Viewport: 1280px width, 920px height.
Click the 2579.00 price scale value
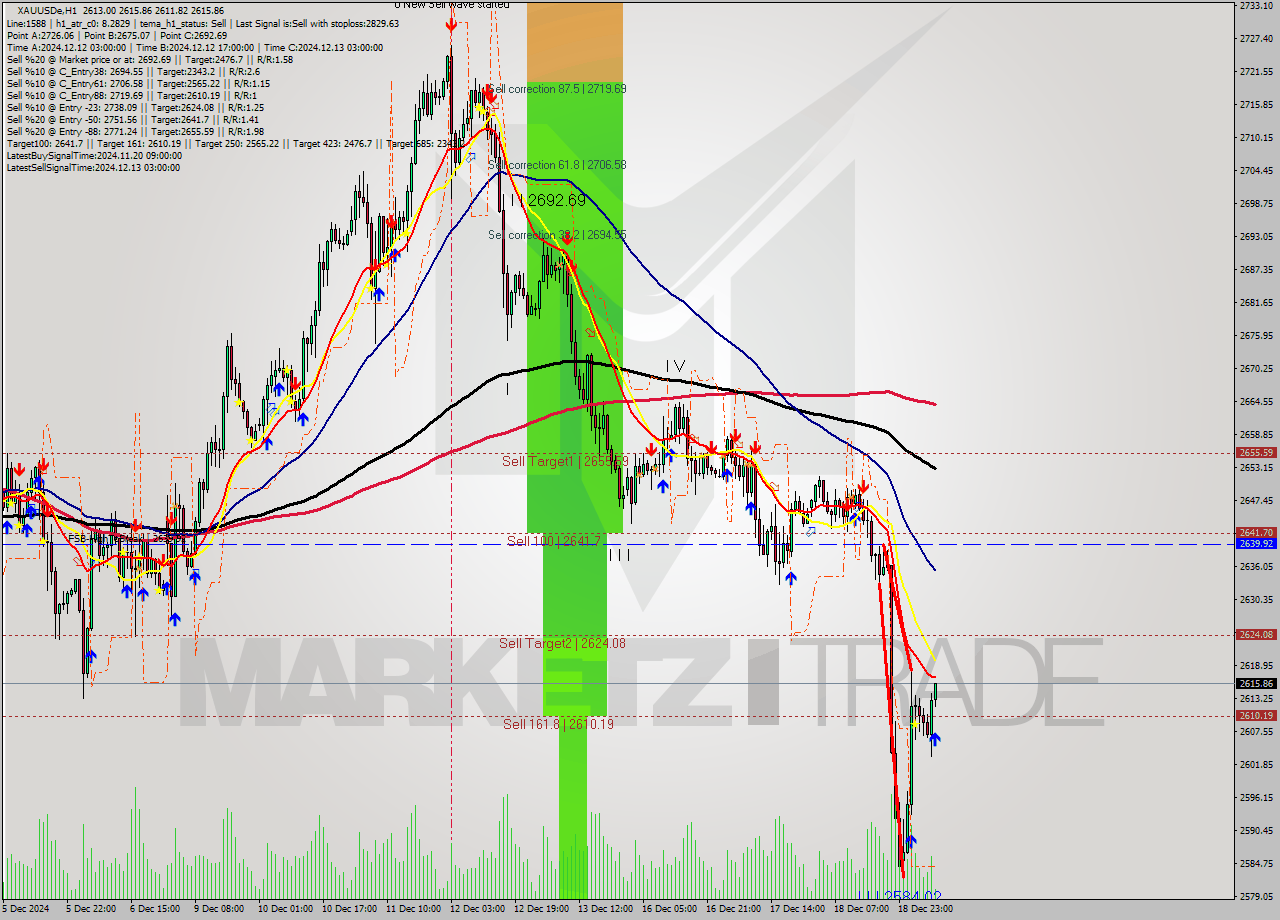pos(1255,897)
